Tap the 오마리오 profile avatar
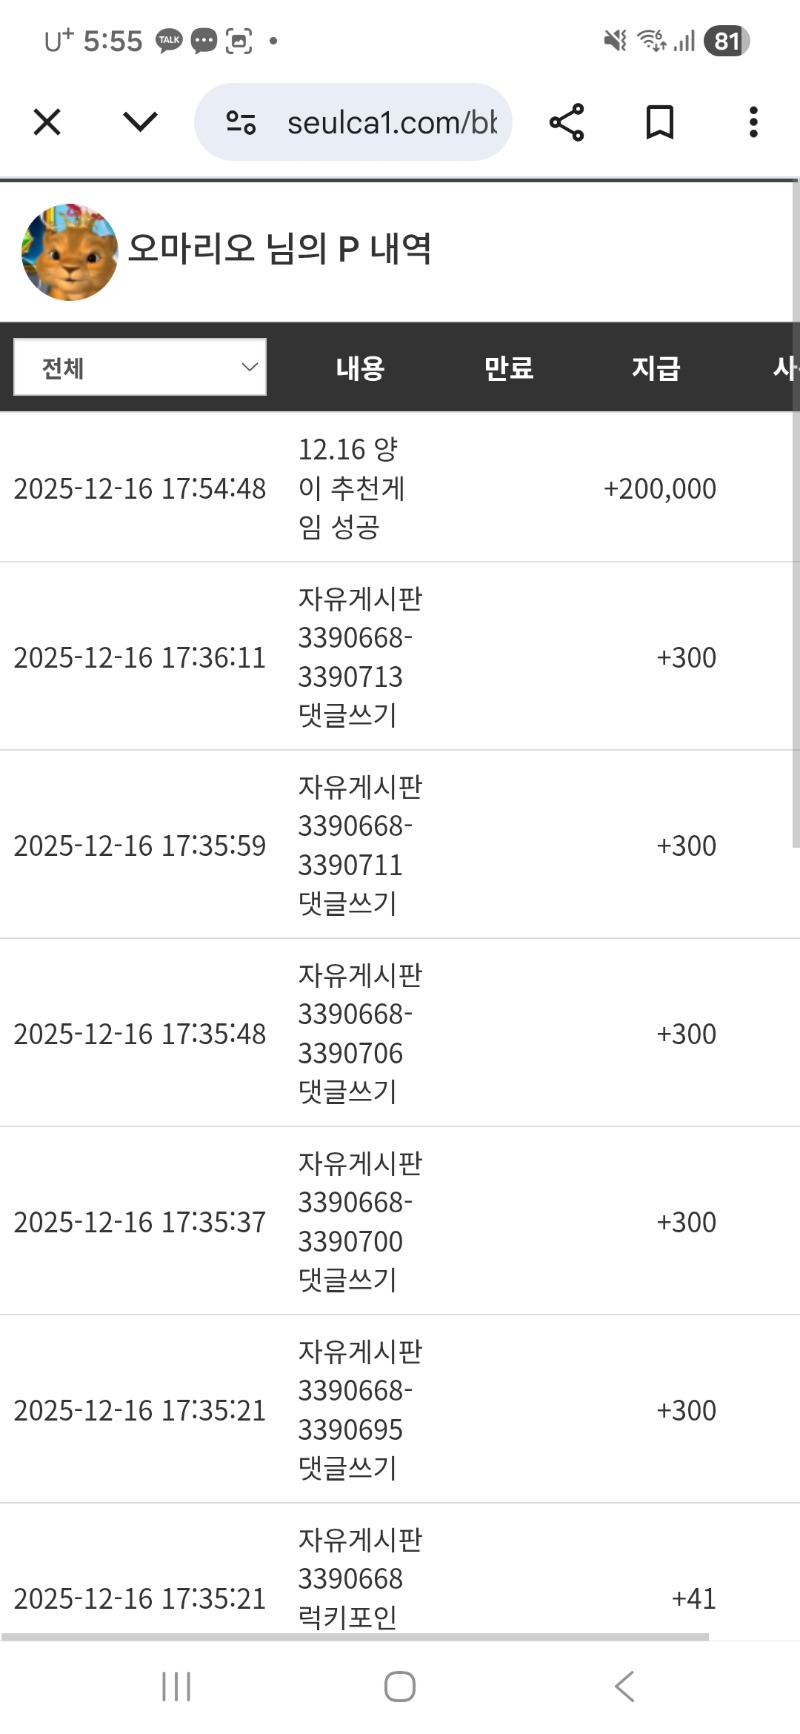 69,252
